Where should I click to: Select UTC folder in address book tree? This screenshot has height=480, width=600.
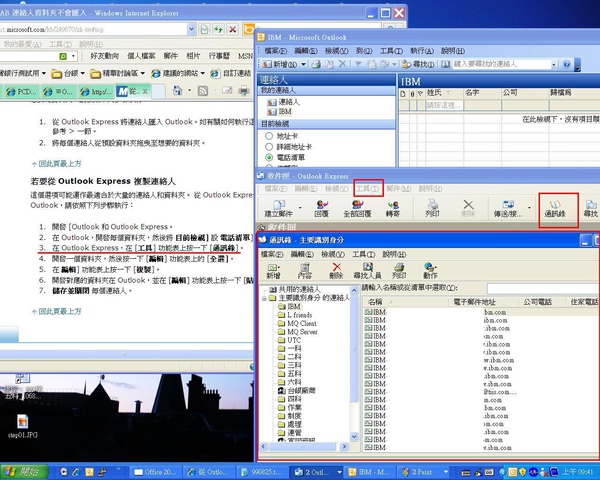[290, 340]
